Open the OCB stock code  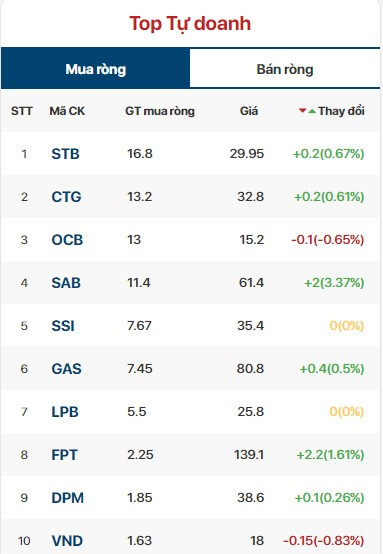coord(67,240)
